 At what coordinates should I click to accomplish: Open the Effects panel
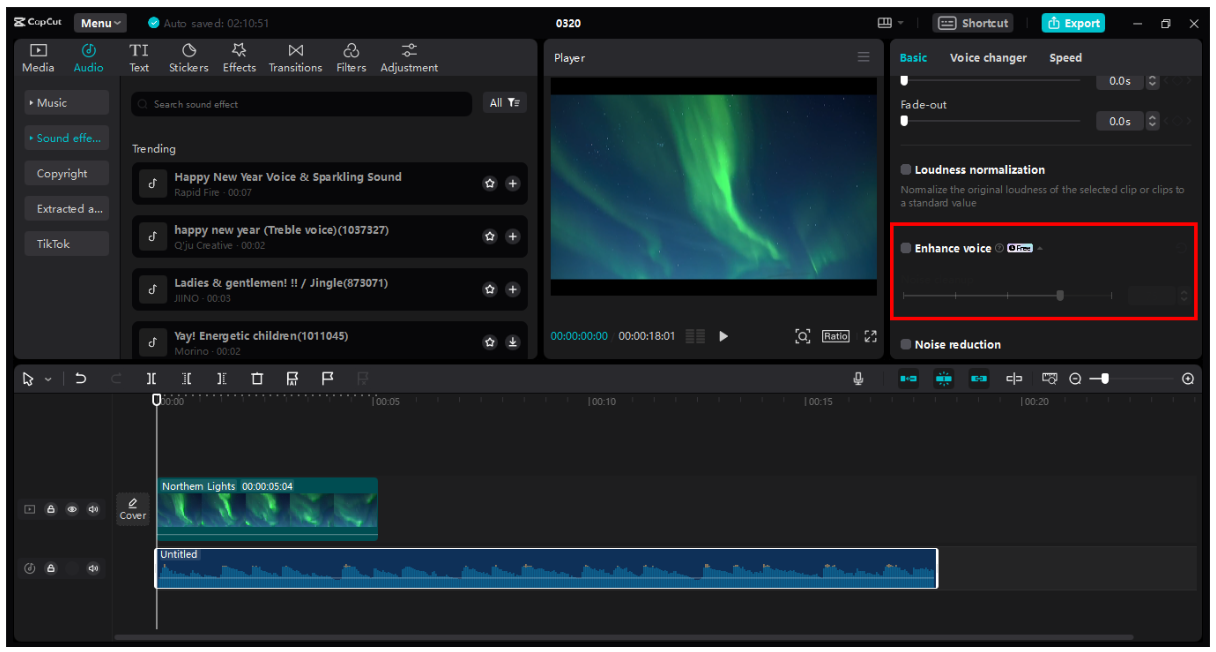[x=239, y=58]
